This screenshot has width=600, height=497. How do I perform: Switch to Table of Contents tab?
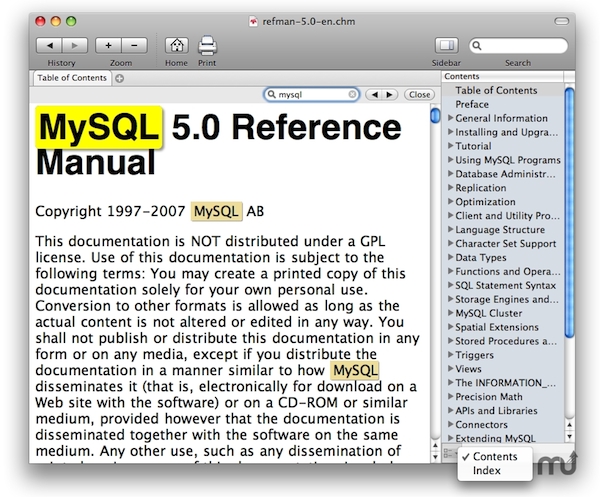click(x=70, y=77)
